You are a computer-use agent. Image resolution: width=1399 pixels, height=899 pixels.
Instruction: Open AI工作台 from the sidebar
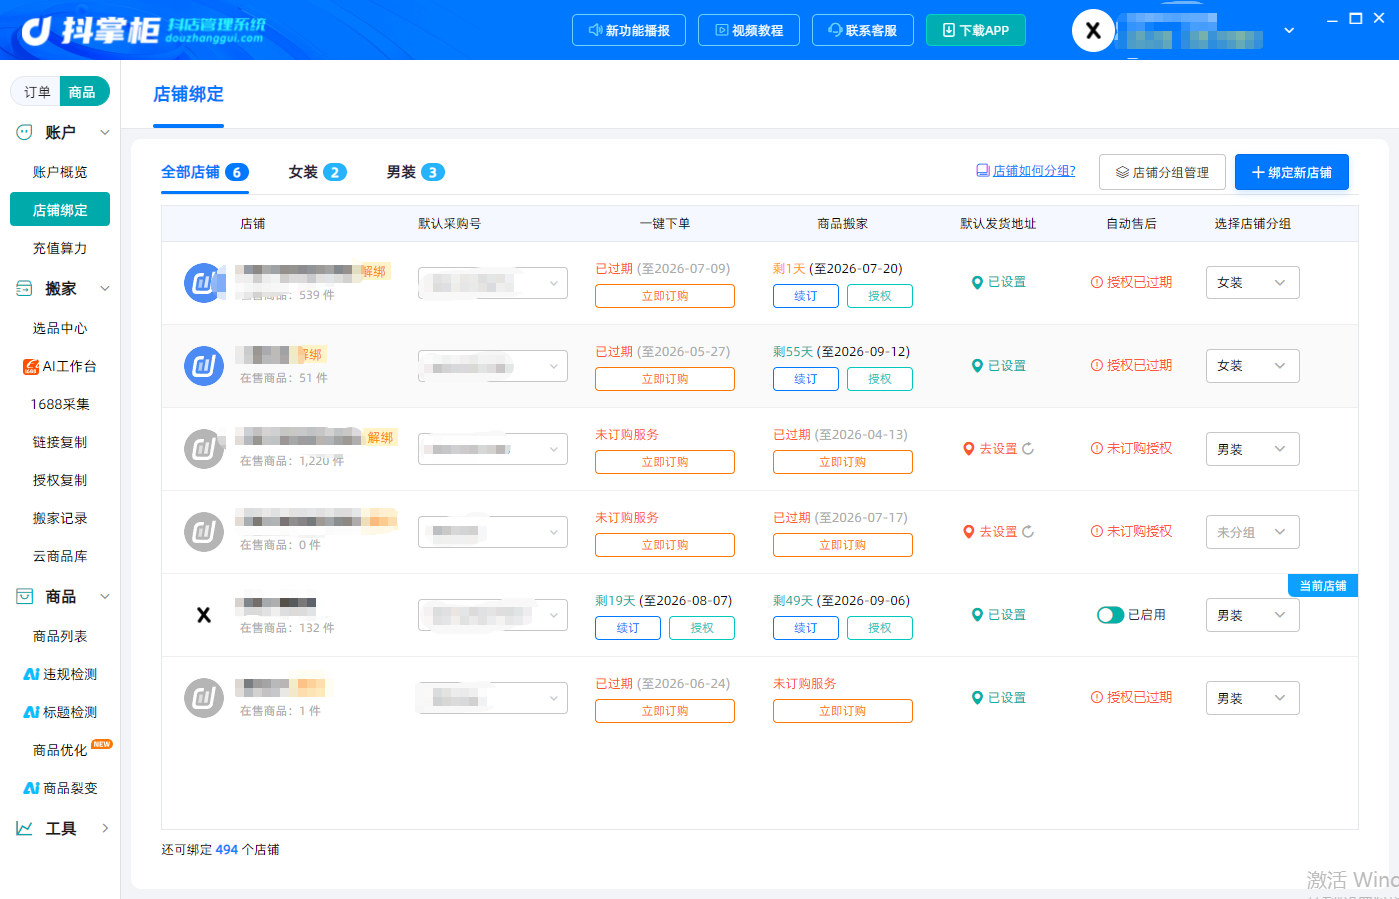point(60,366)
